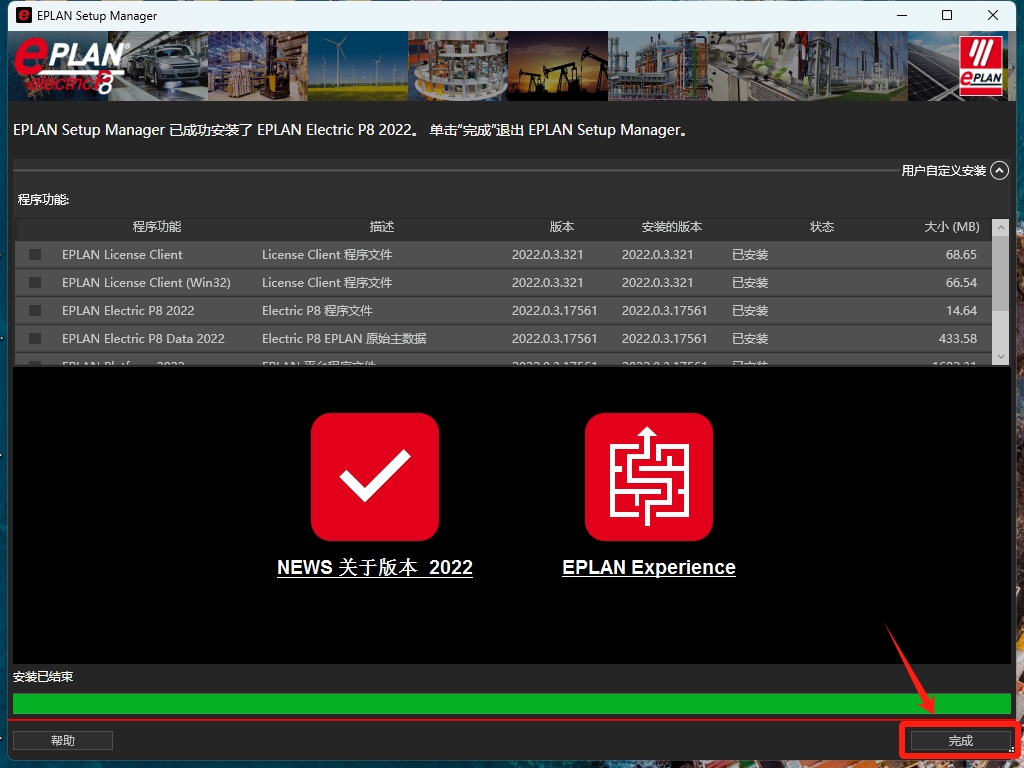This screenshot has height=768, width=1024.
Task: Click the EPLAN Setup Manager title bar icon
Action: pyautogui.click(x=24, y=16)
